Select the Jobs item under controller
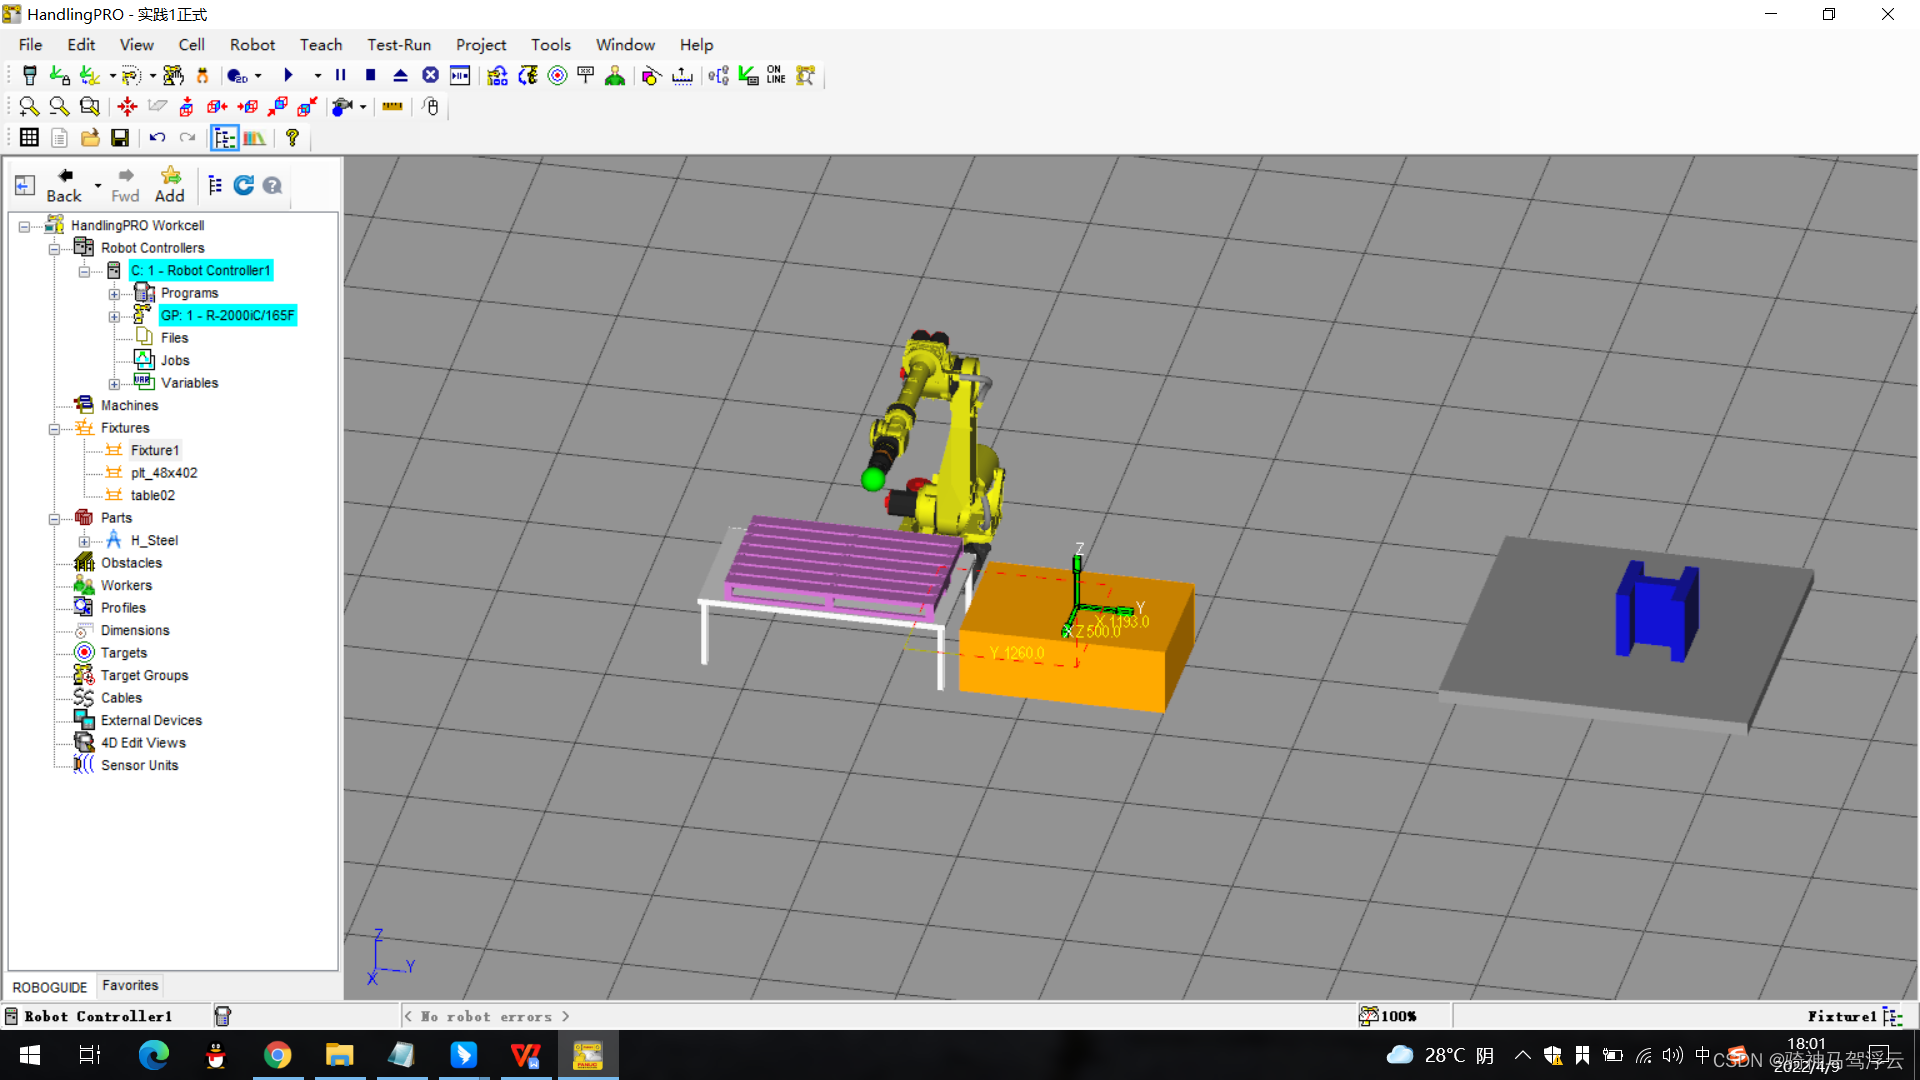 click(x=175, y=361)
